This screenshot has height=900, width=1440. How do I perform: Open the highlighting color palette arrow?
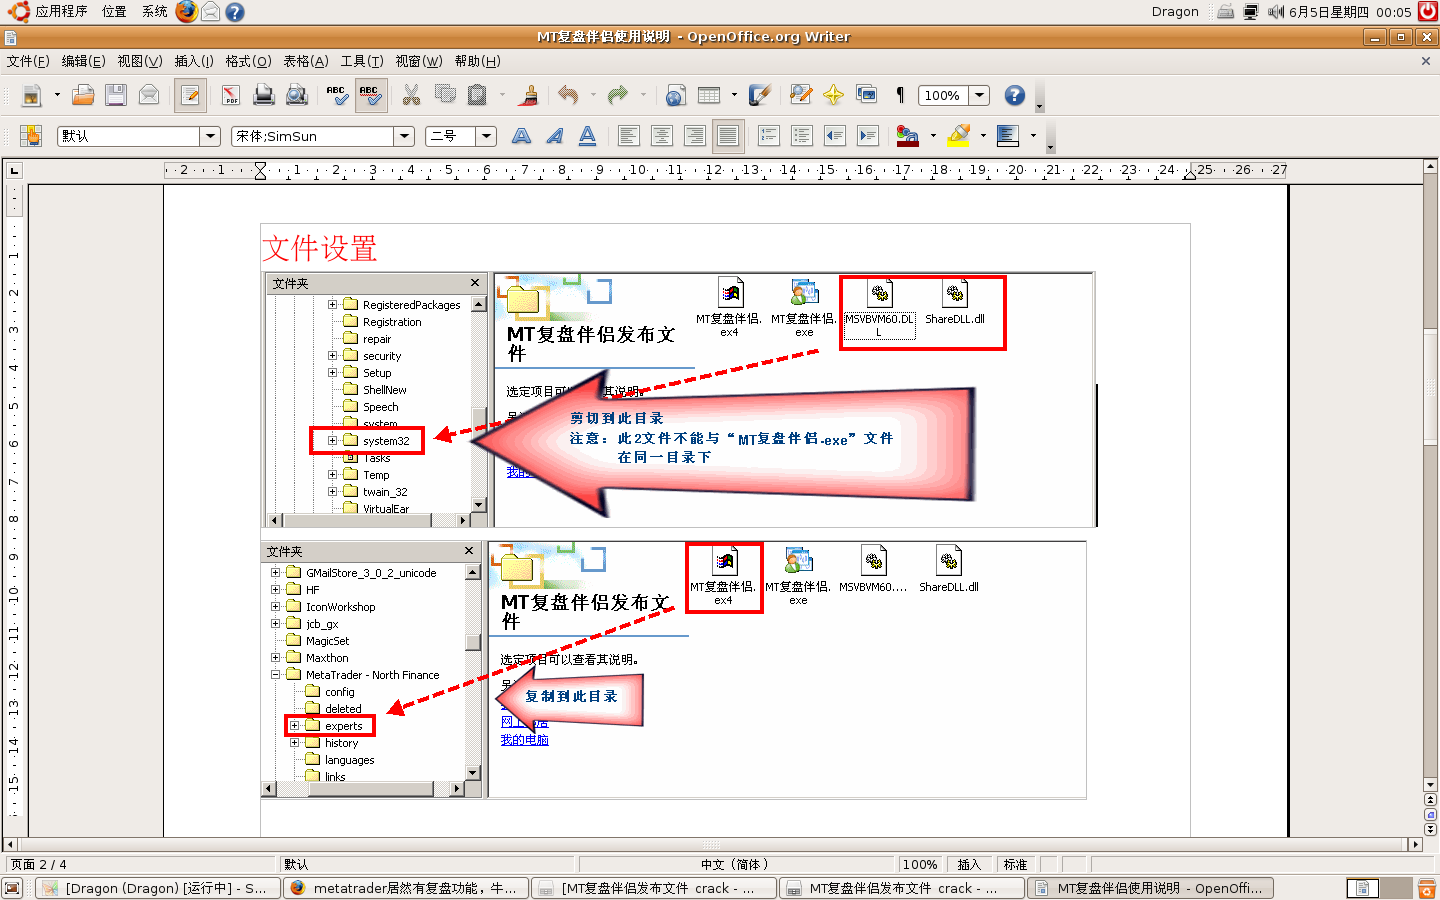tap(983, 136)
